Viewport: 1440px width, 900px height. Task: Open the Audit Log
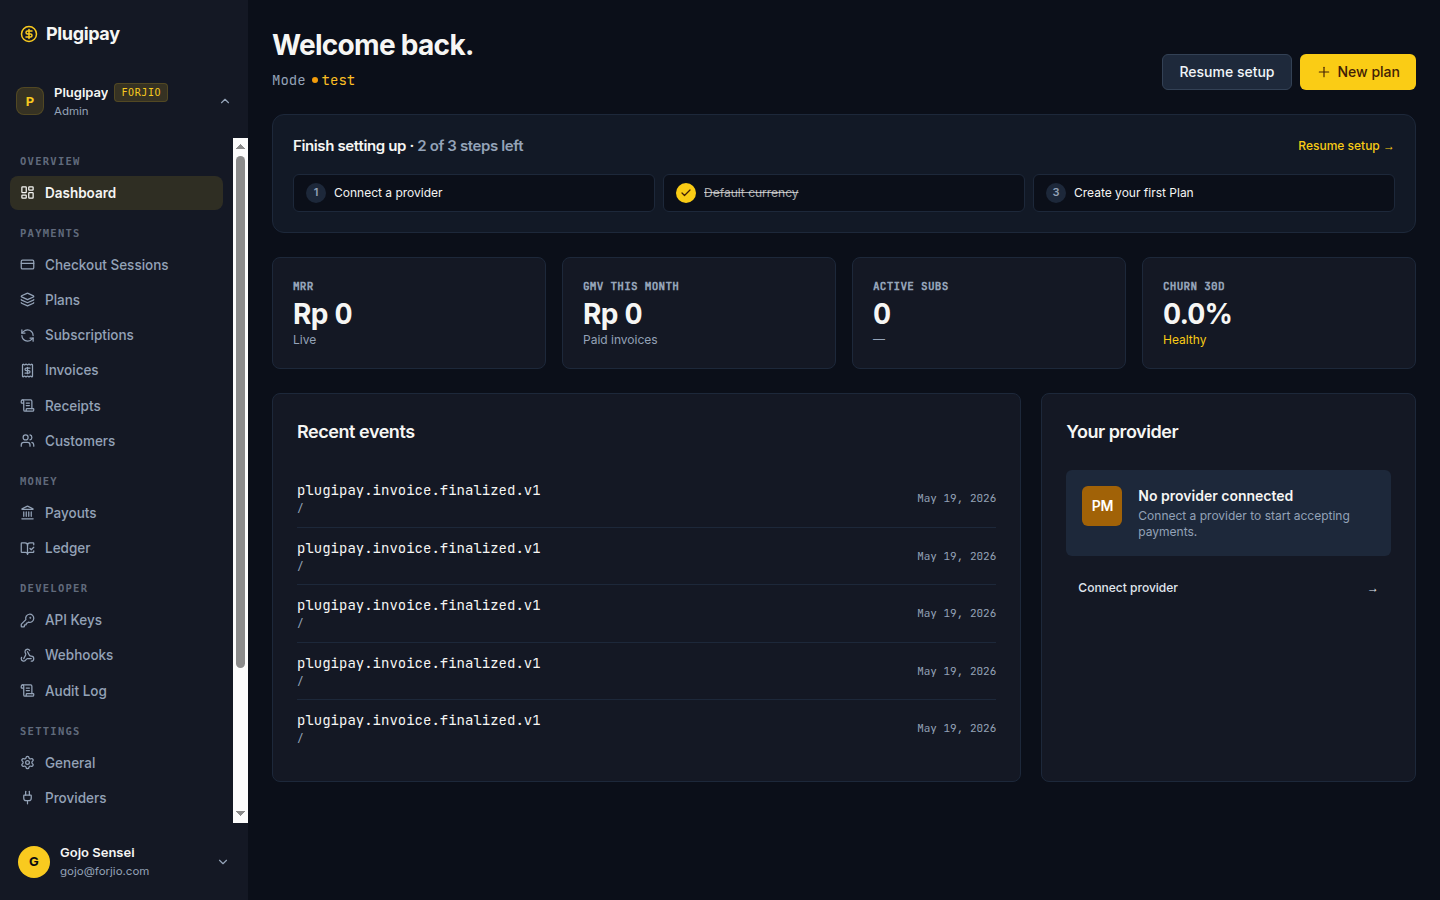coord(116,691)
